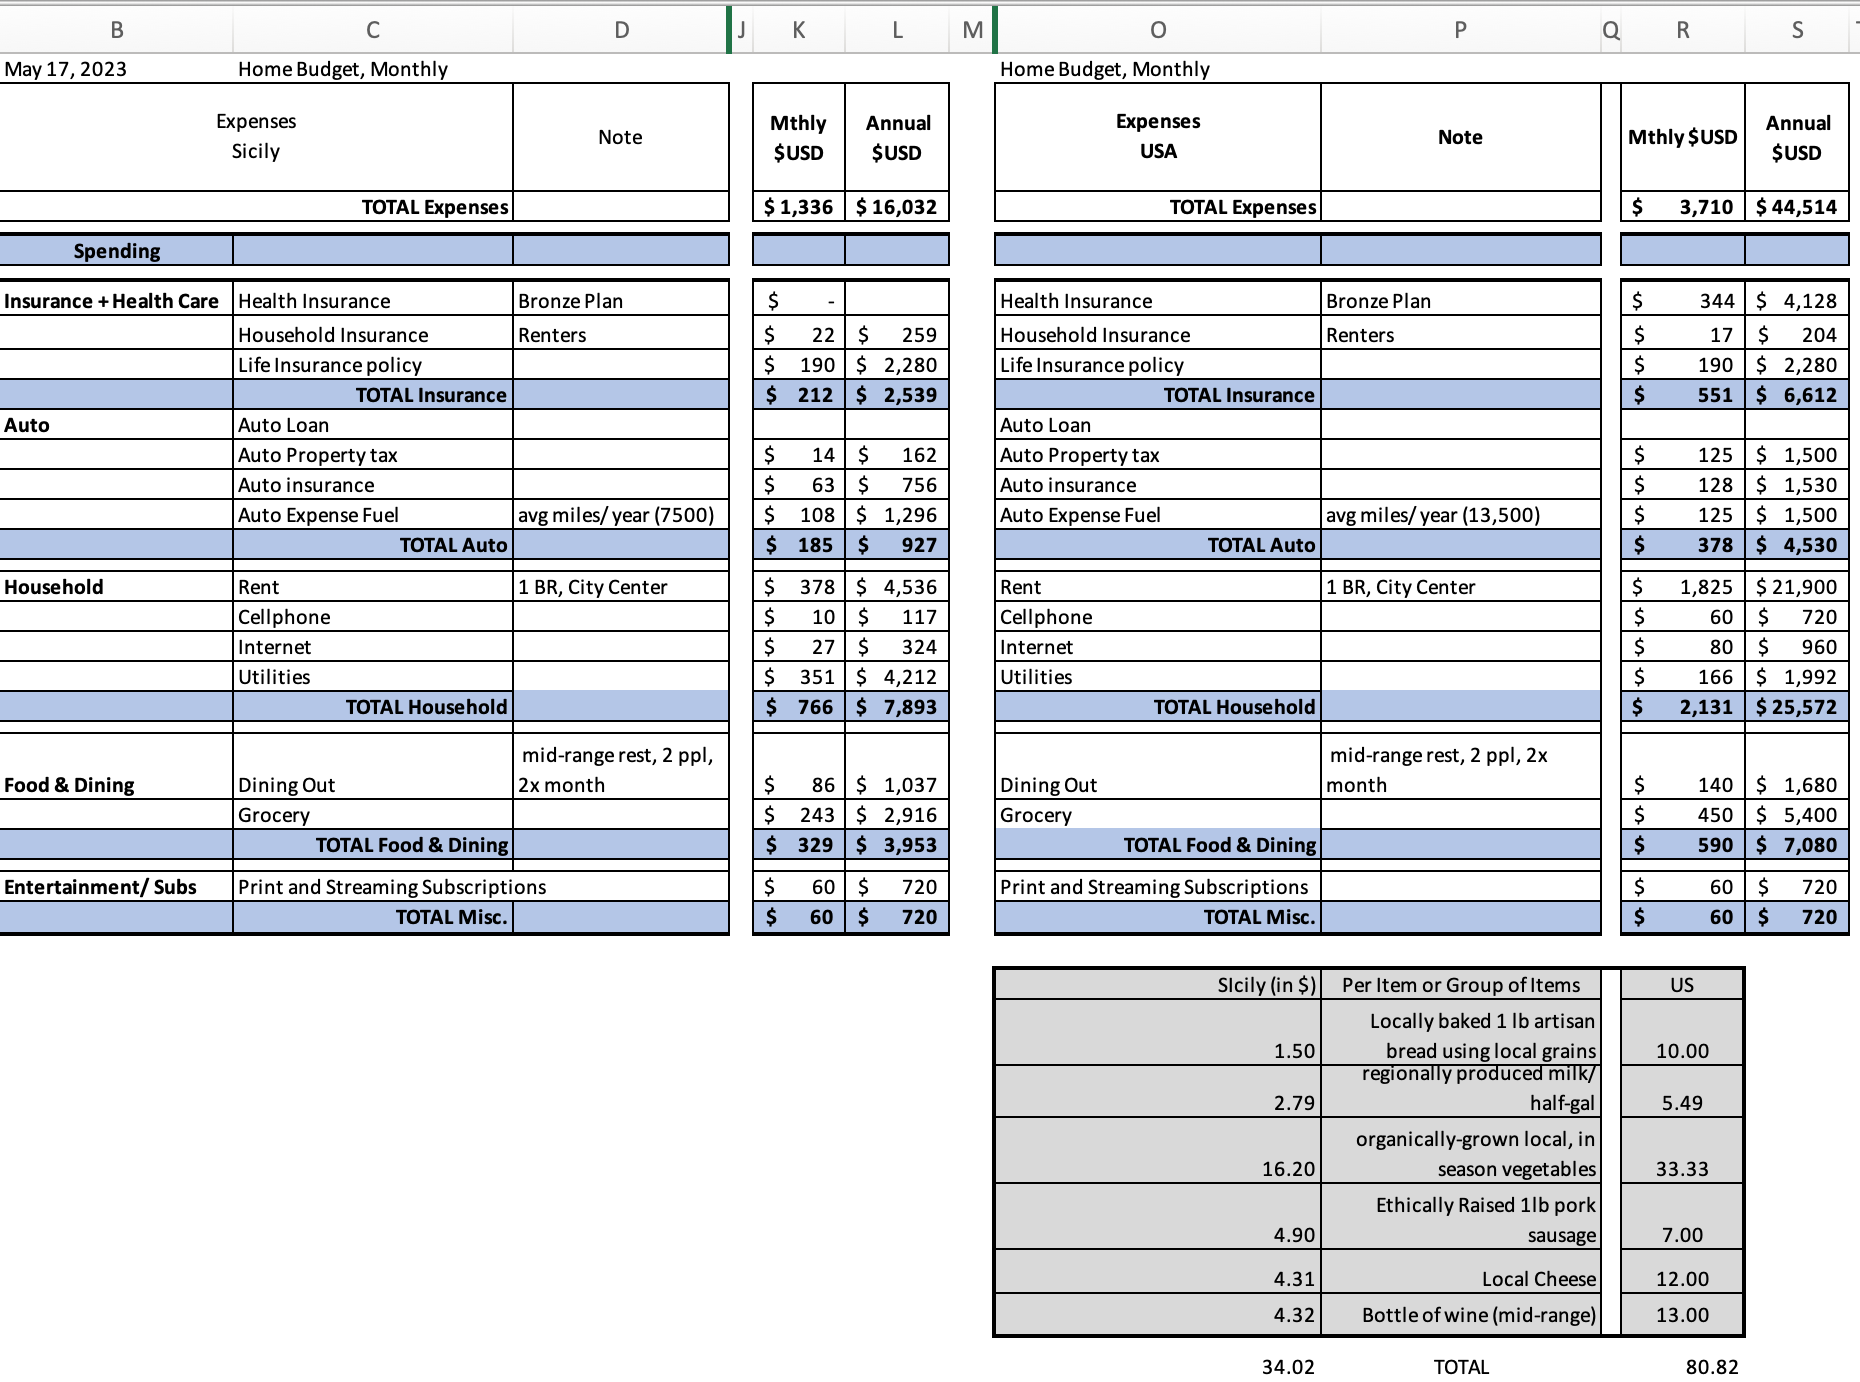Click column K header
Screen dimensions: 1860x1382
click(798, 30)
